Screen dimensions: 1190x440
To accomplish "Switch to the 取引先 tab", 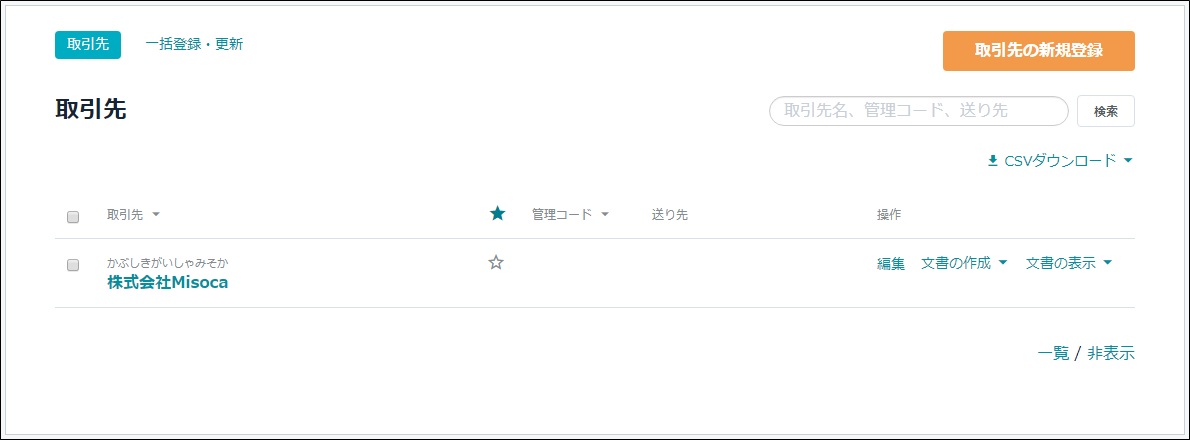I will pos(88,45).
